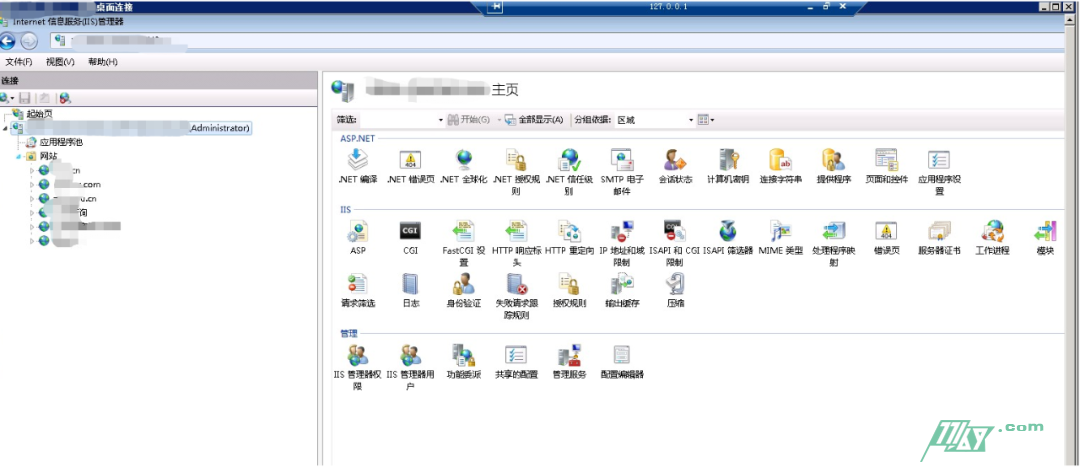Expand the site ending in .com

[32, 185]
